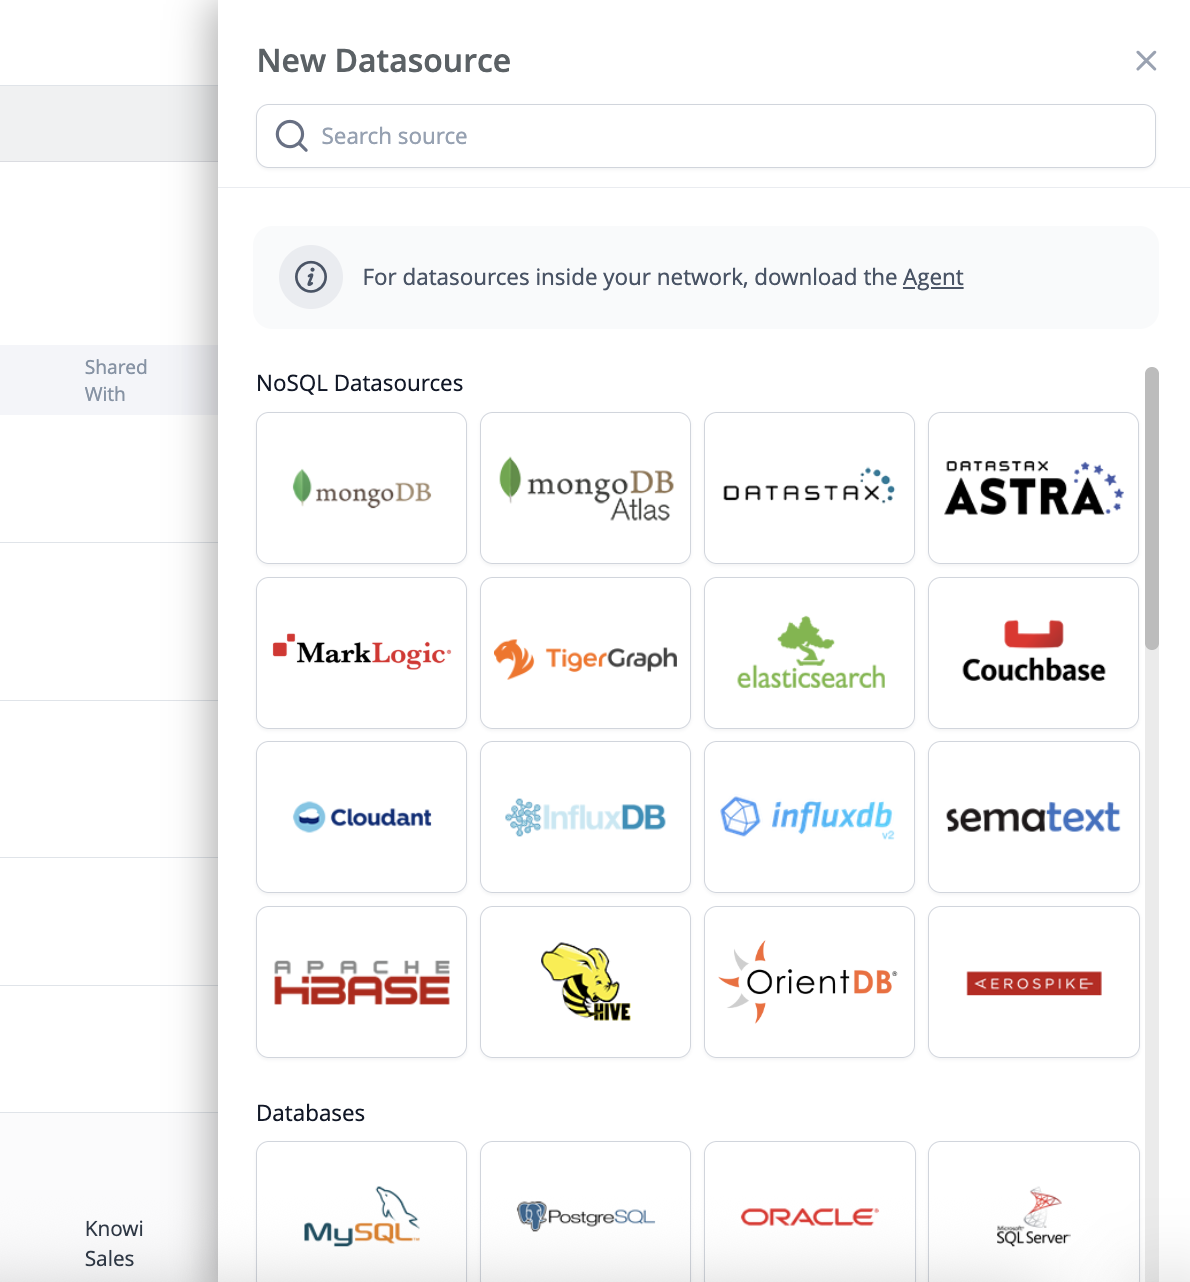Select the Aerospike datasource
Screen dimensions: 1190x1282
coord(1033,982)
